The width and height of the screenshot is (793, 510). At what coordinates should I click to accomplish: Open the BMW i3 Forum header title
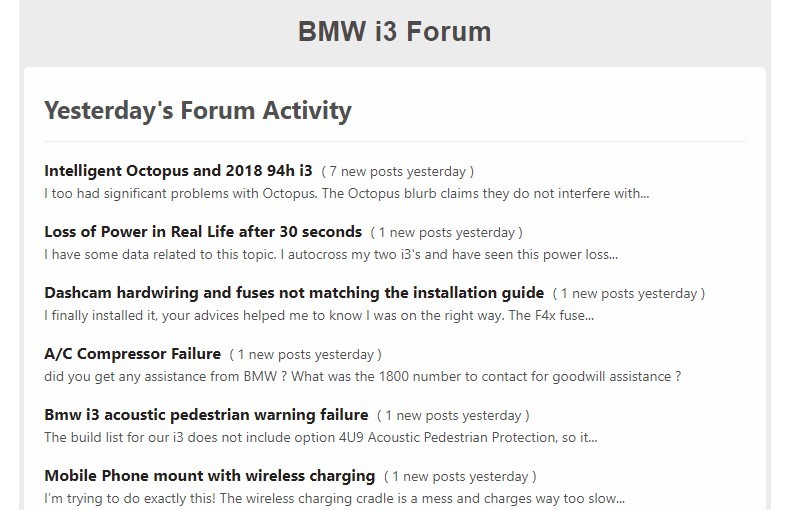394,31
